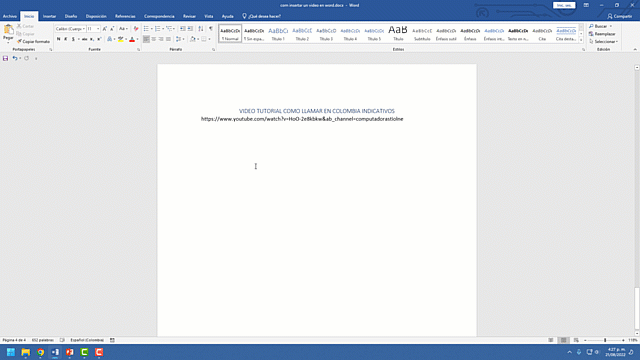
Task: Switch to web layout view in status bar
Action: pos(576,340)
